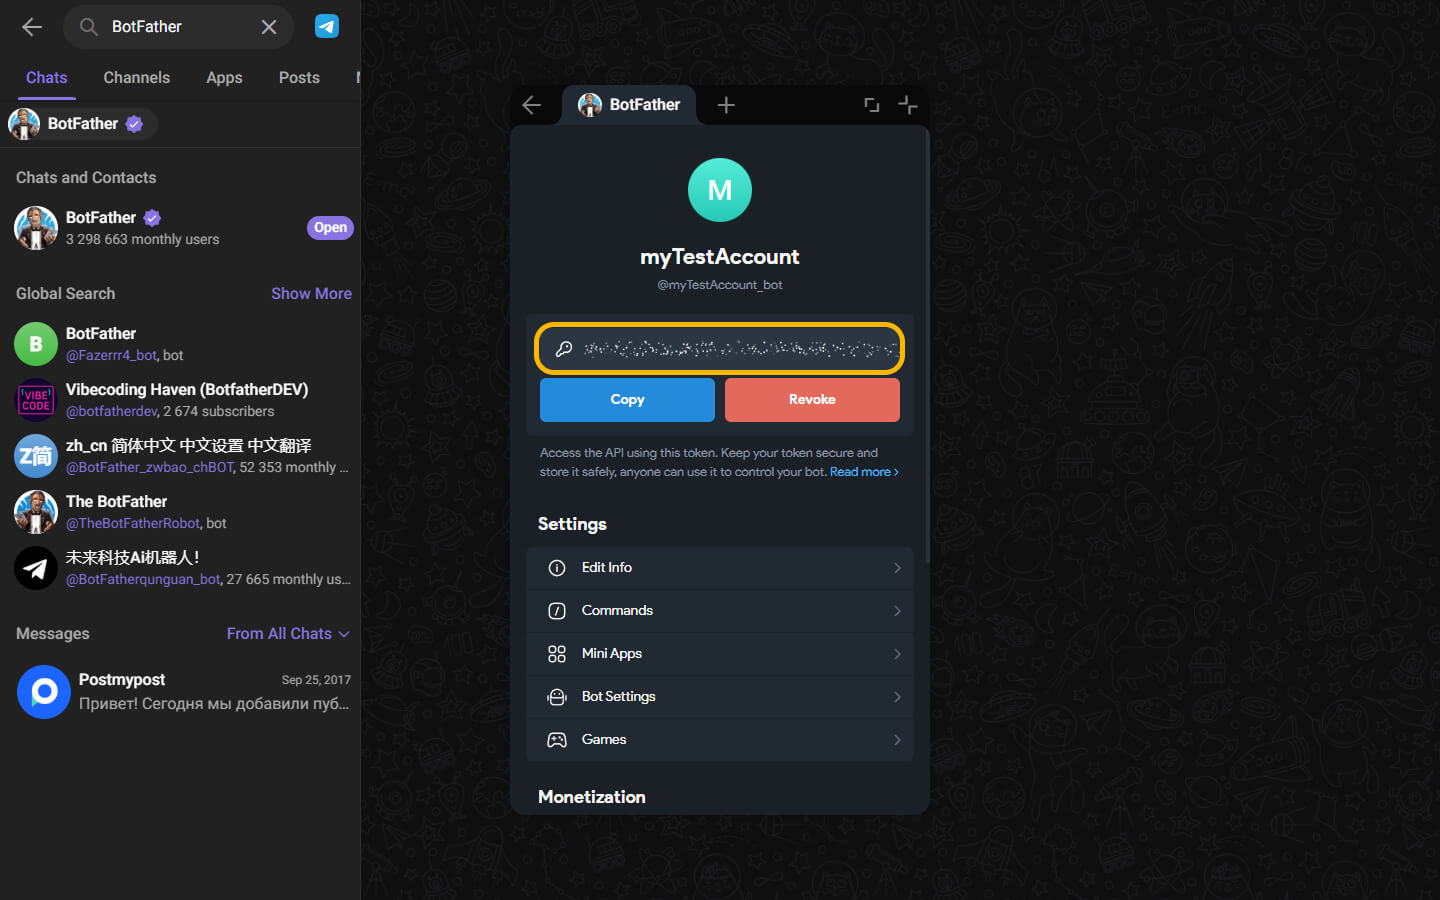Clear the BotFather search text
The width and height of the screenshot is (1440, 900).
tap(268, 27)
